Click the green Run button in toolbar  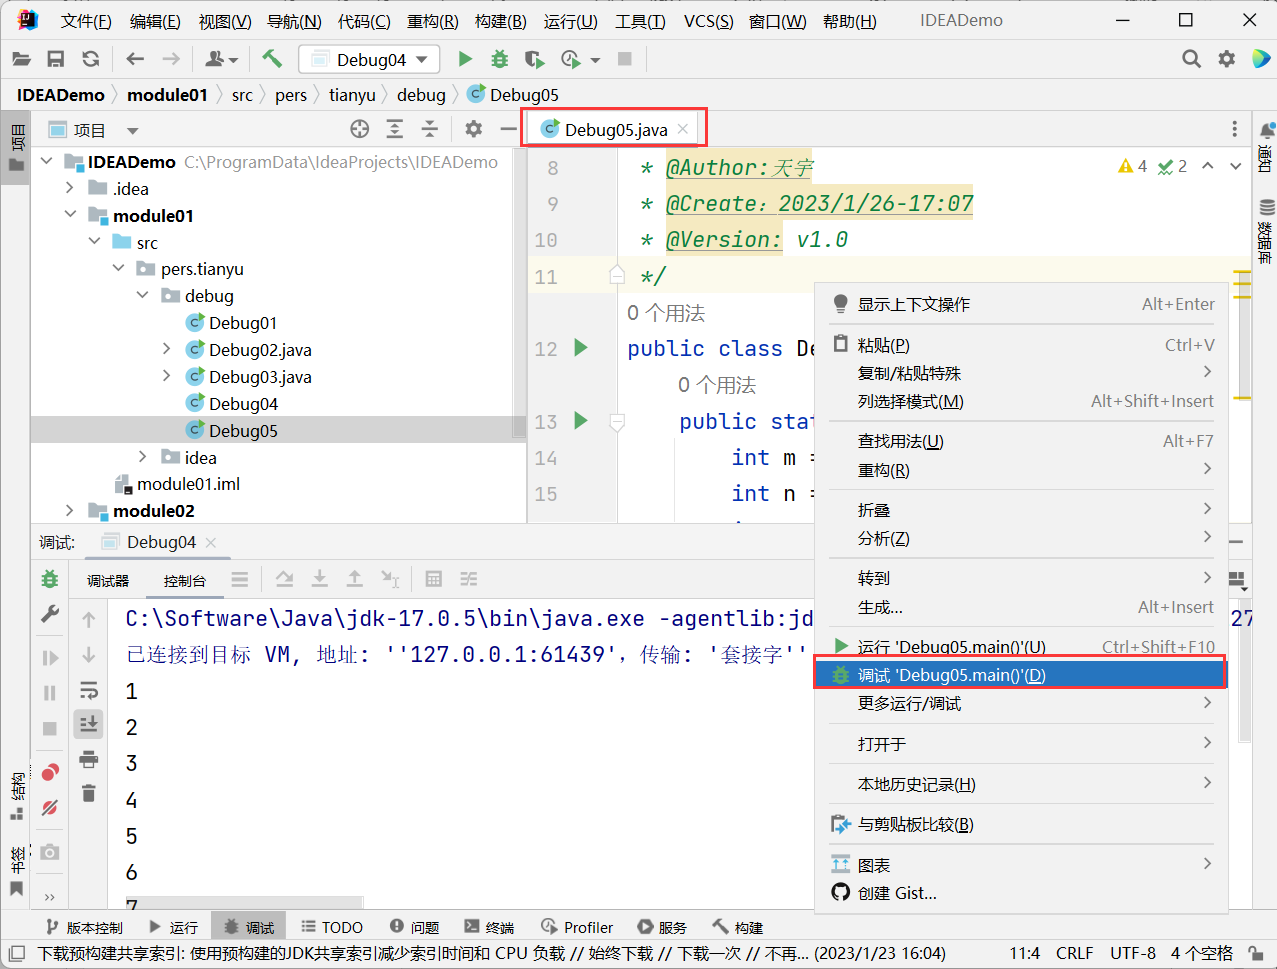pos(465,59)
